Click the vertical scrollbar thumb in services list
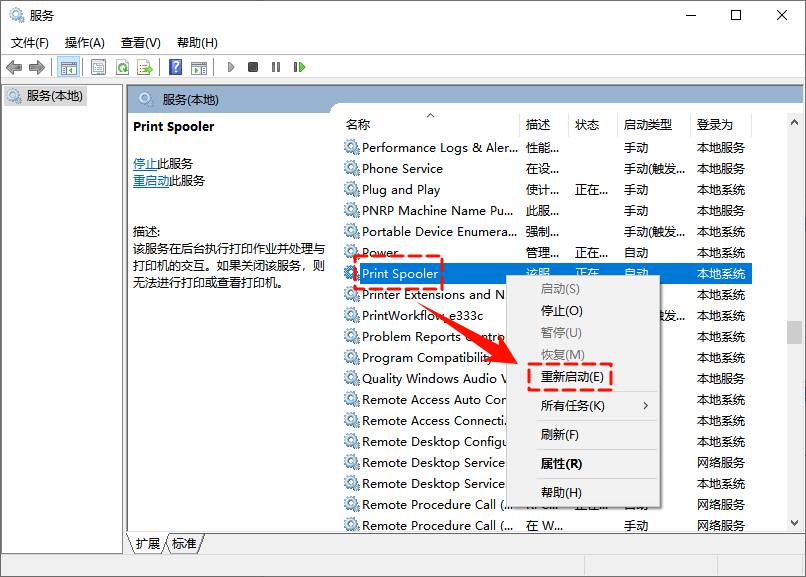 pyautogui.click(x=794, y=332)
